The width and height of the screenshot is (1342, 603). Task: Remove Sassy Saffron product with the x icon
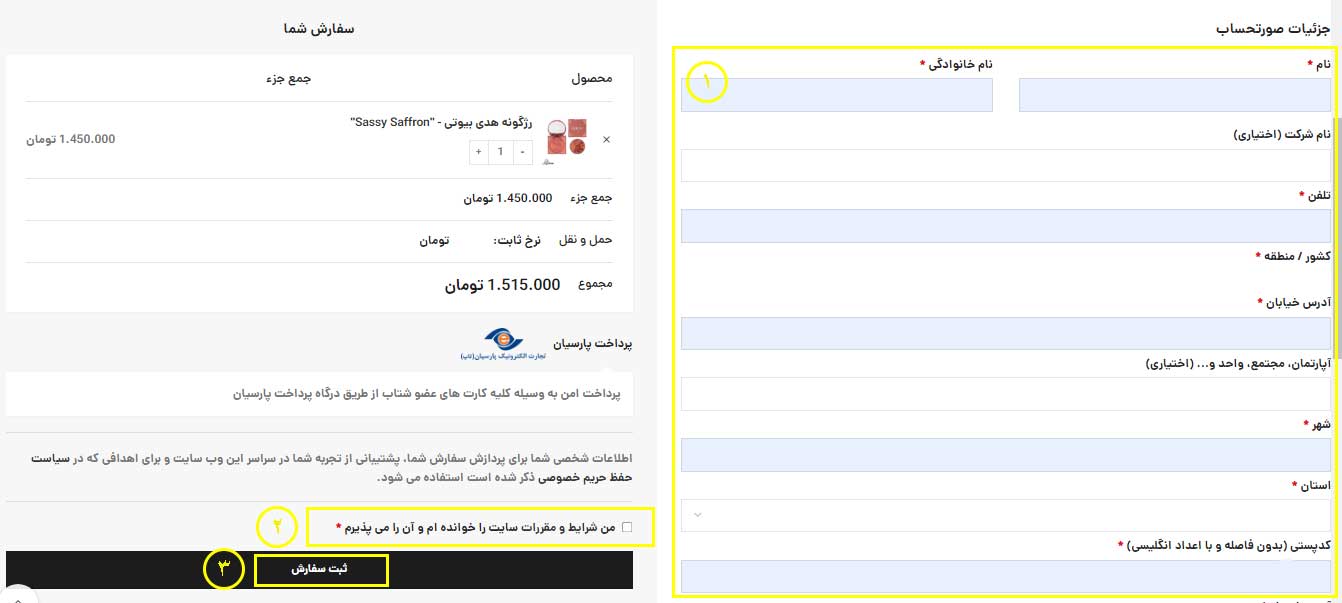pyautogui.click(x=606, y=139)
